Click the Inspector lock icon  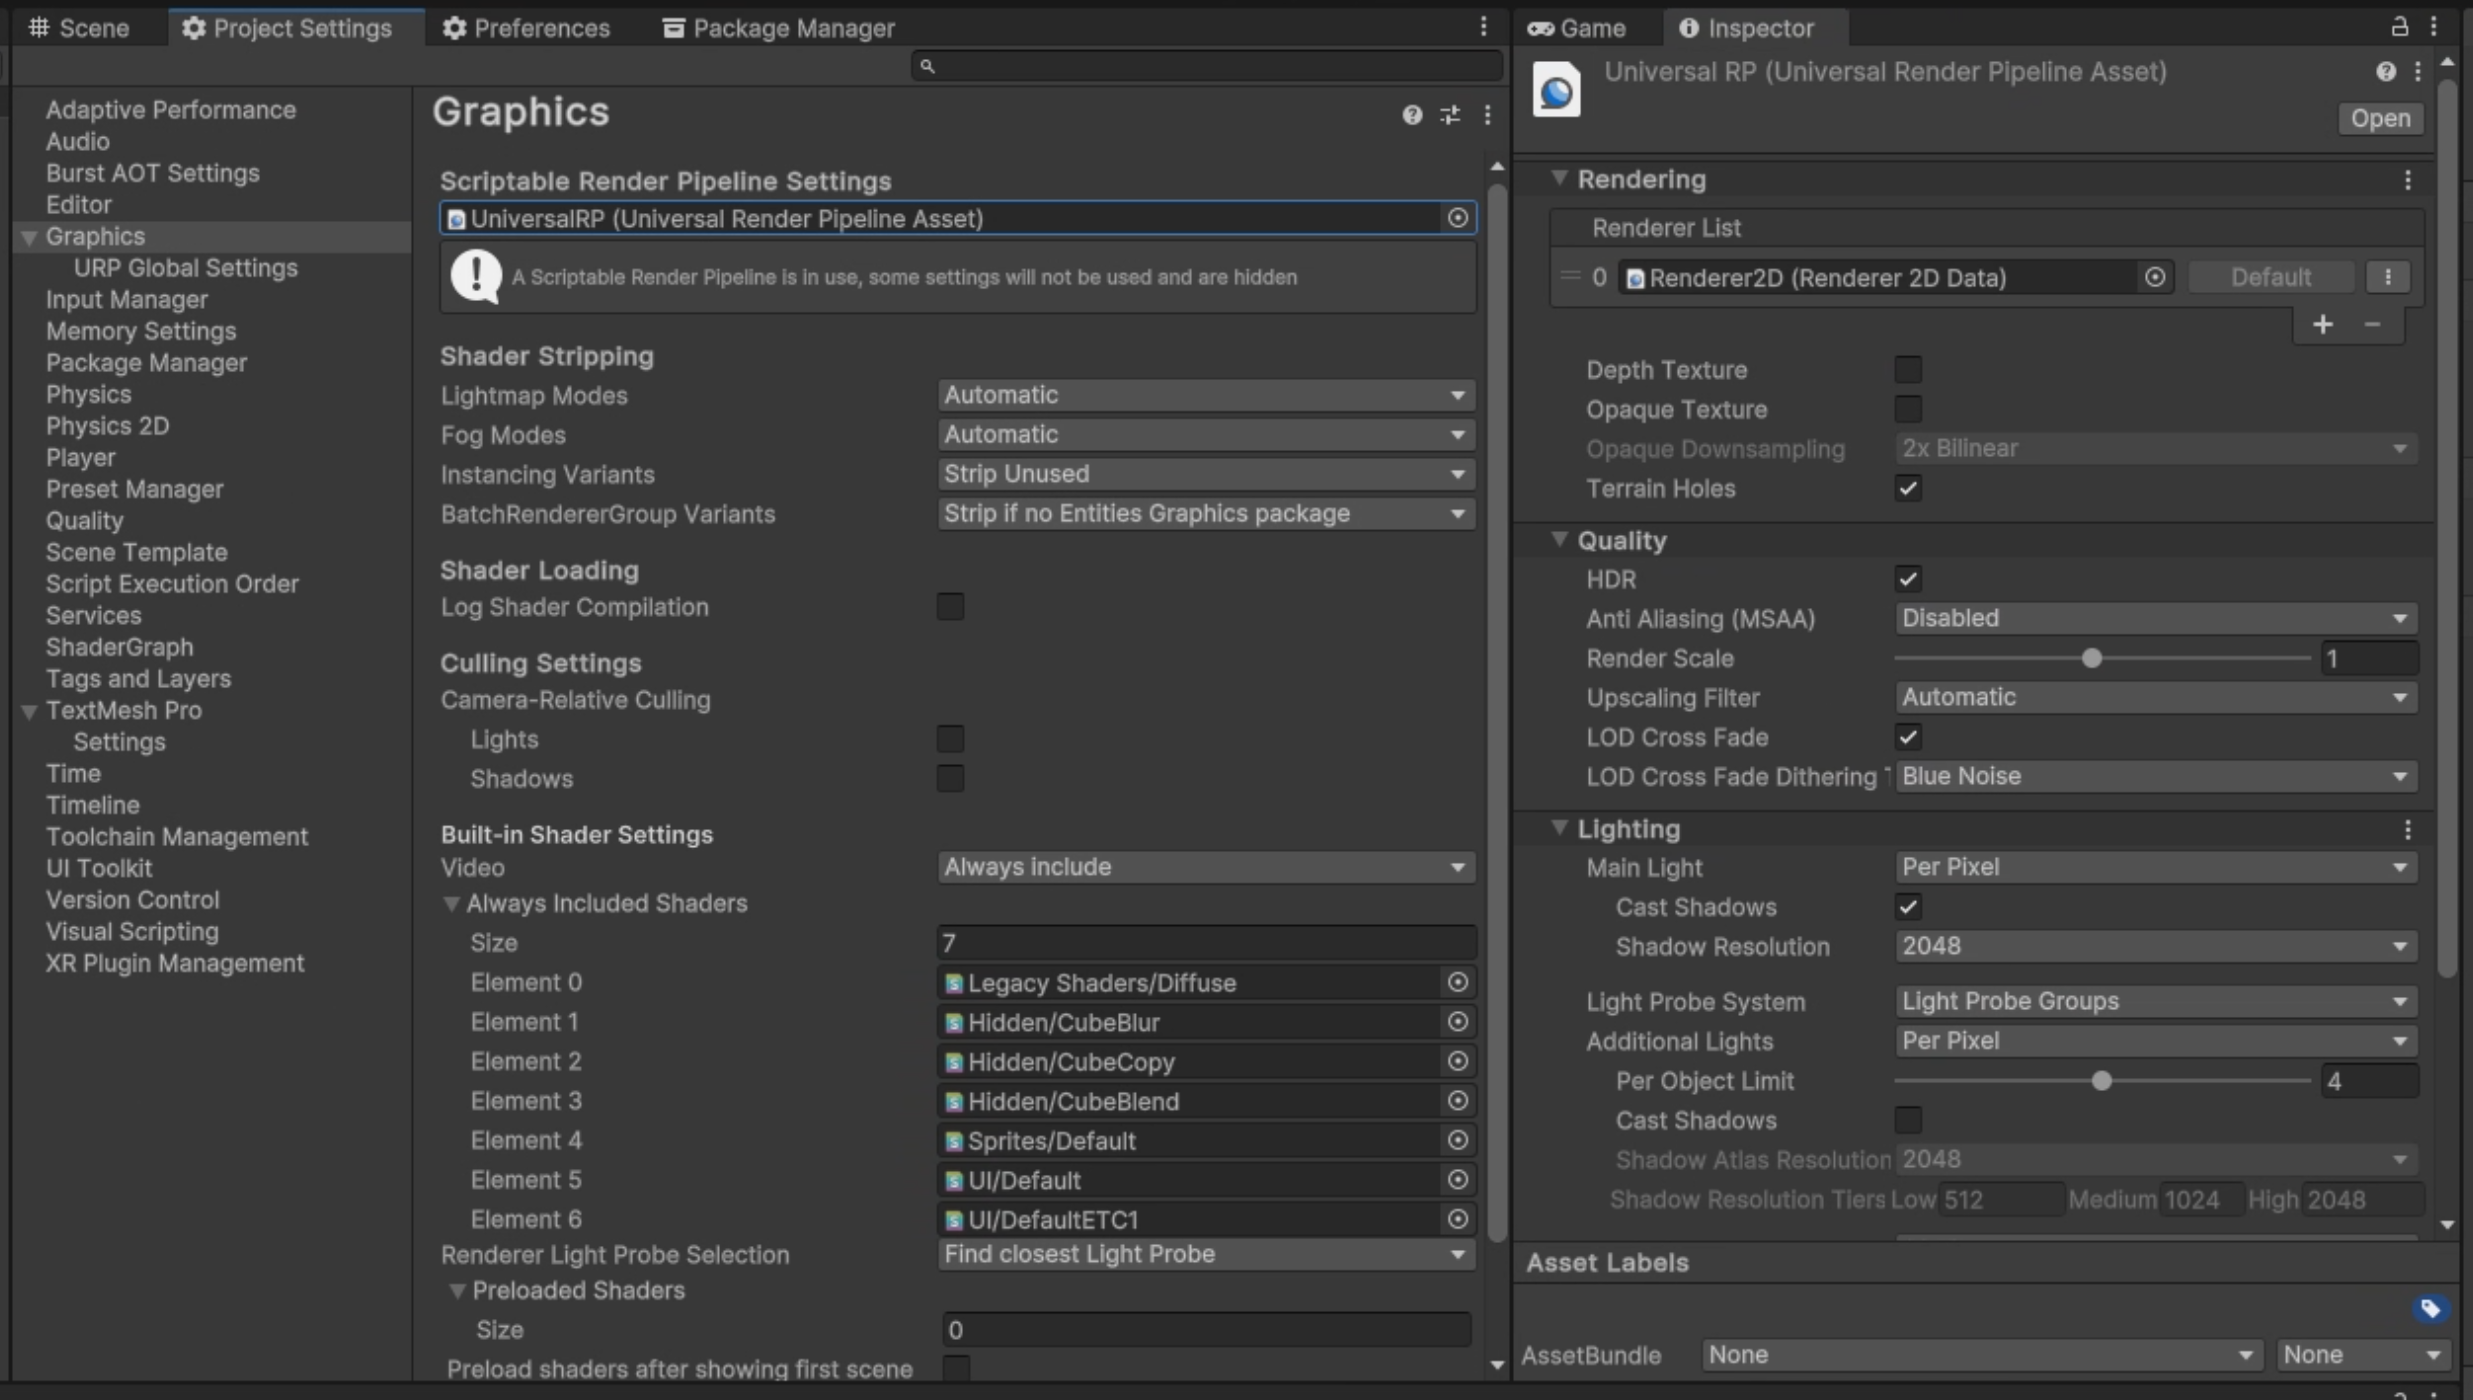pyautogui.click(x=2398, y=27)
